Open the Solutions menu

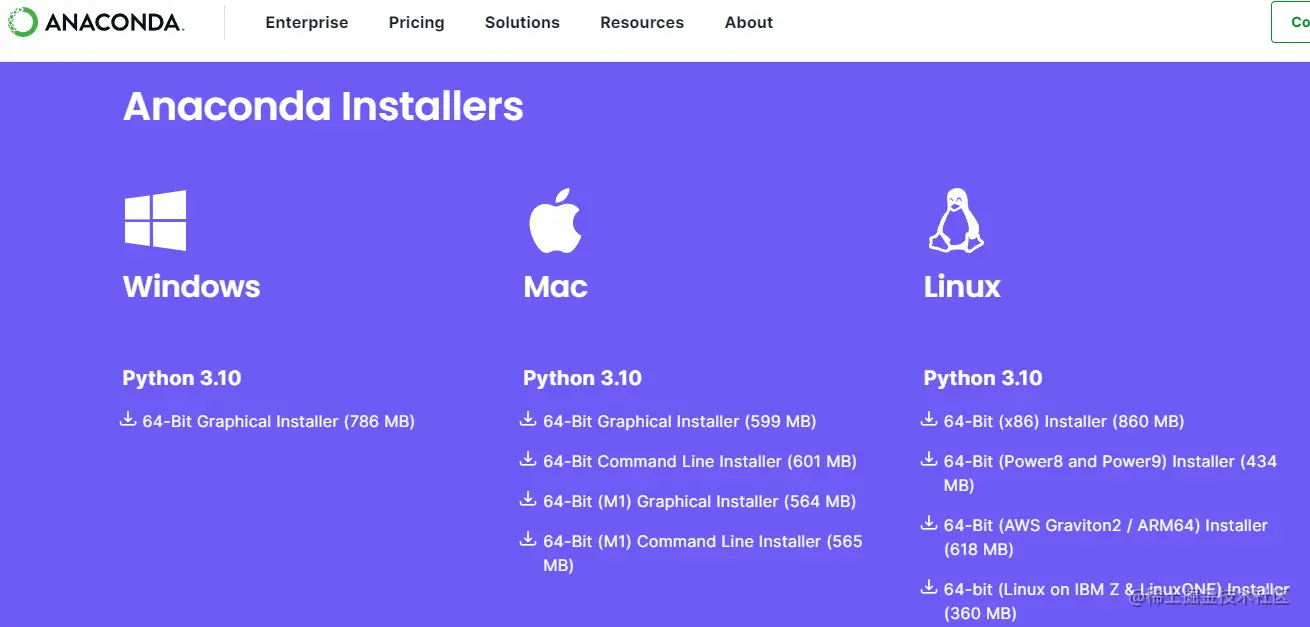(522, 22)
